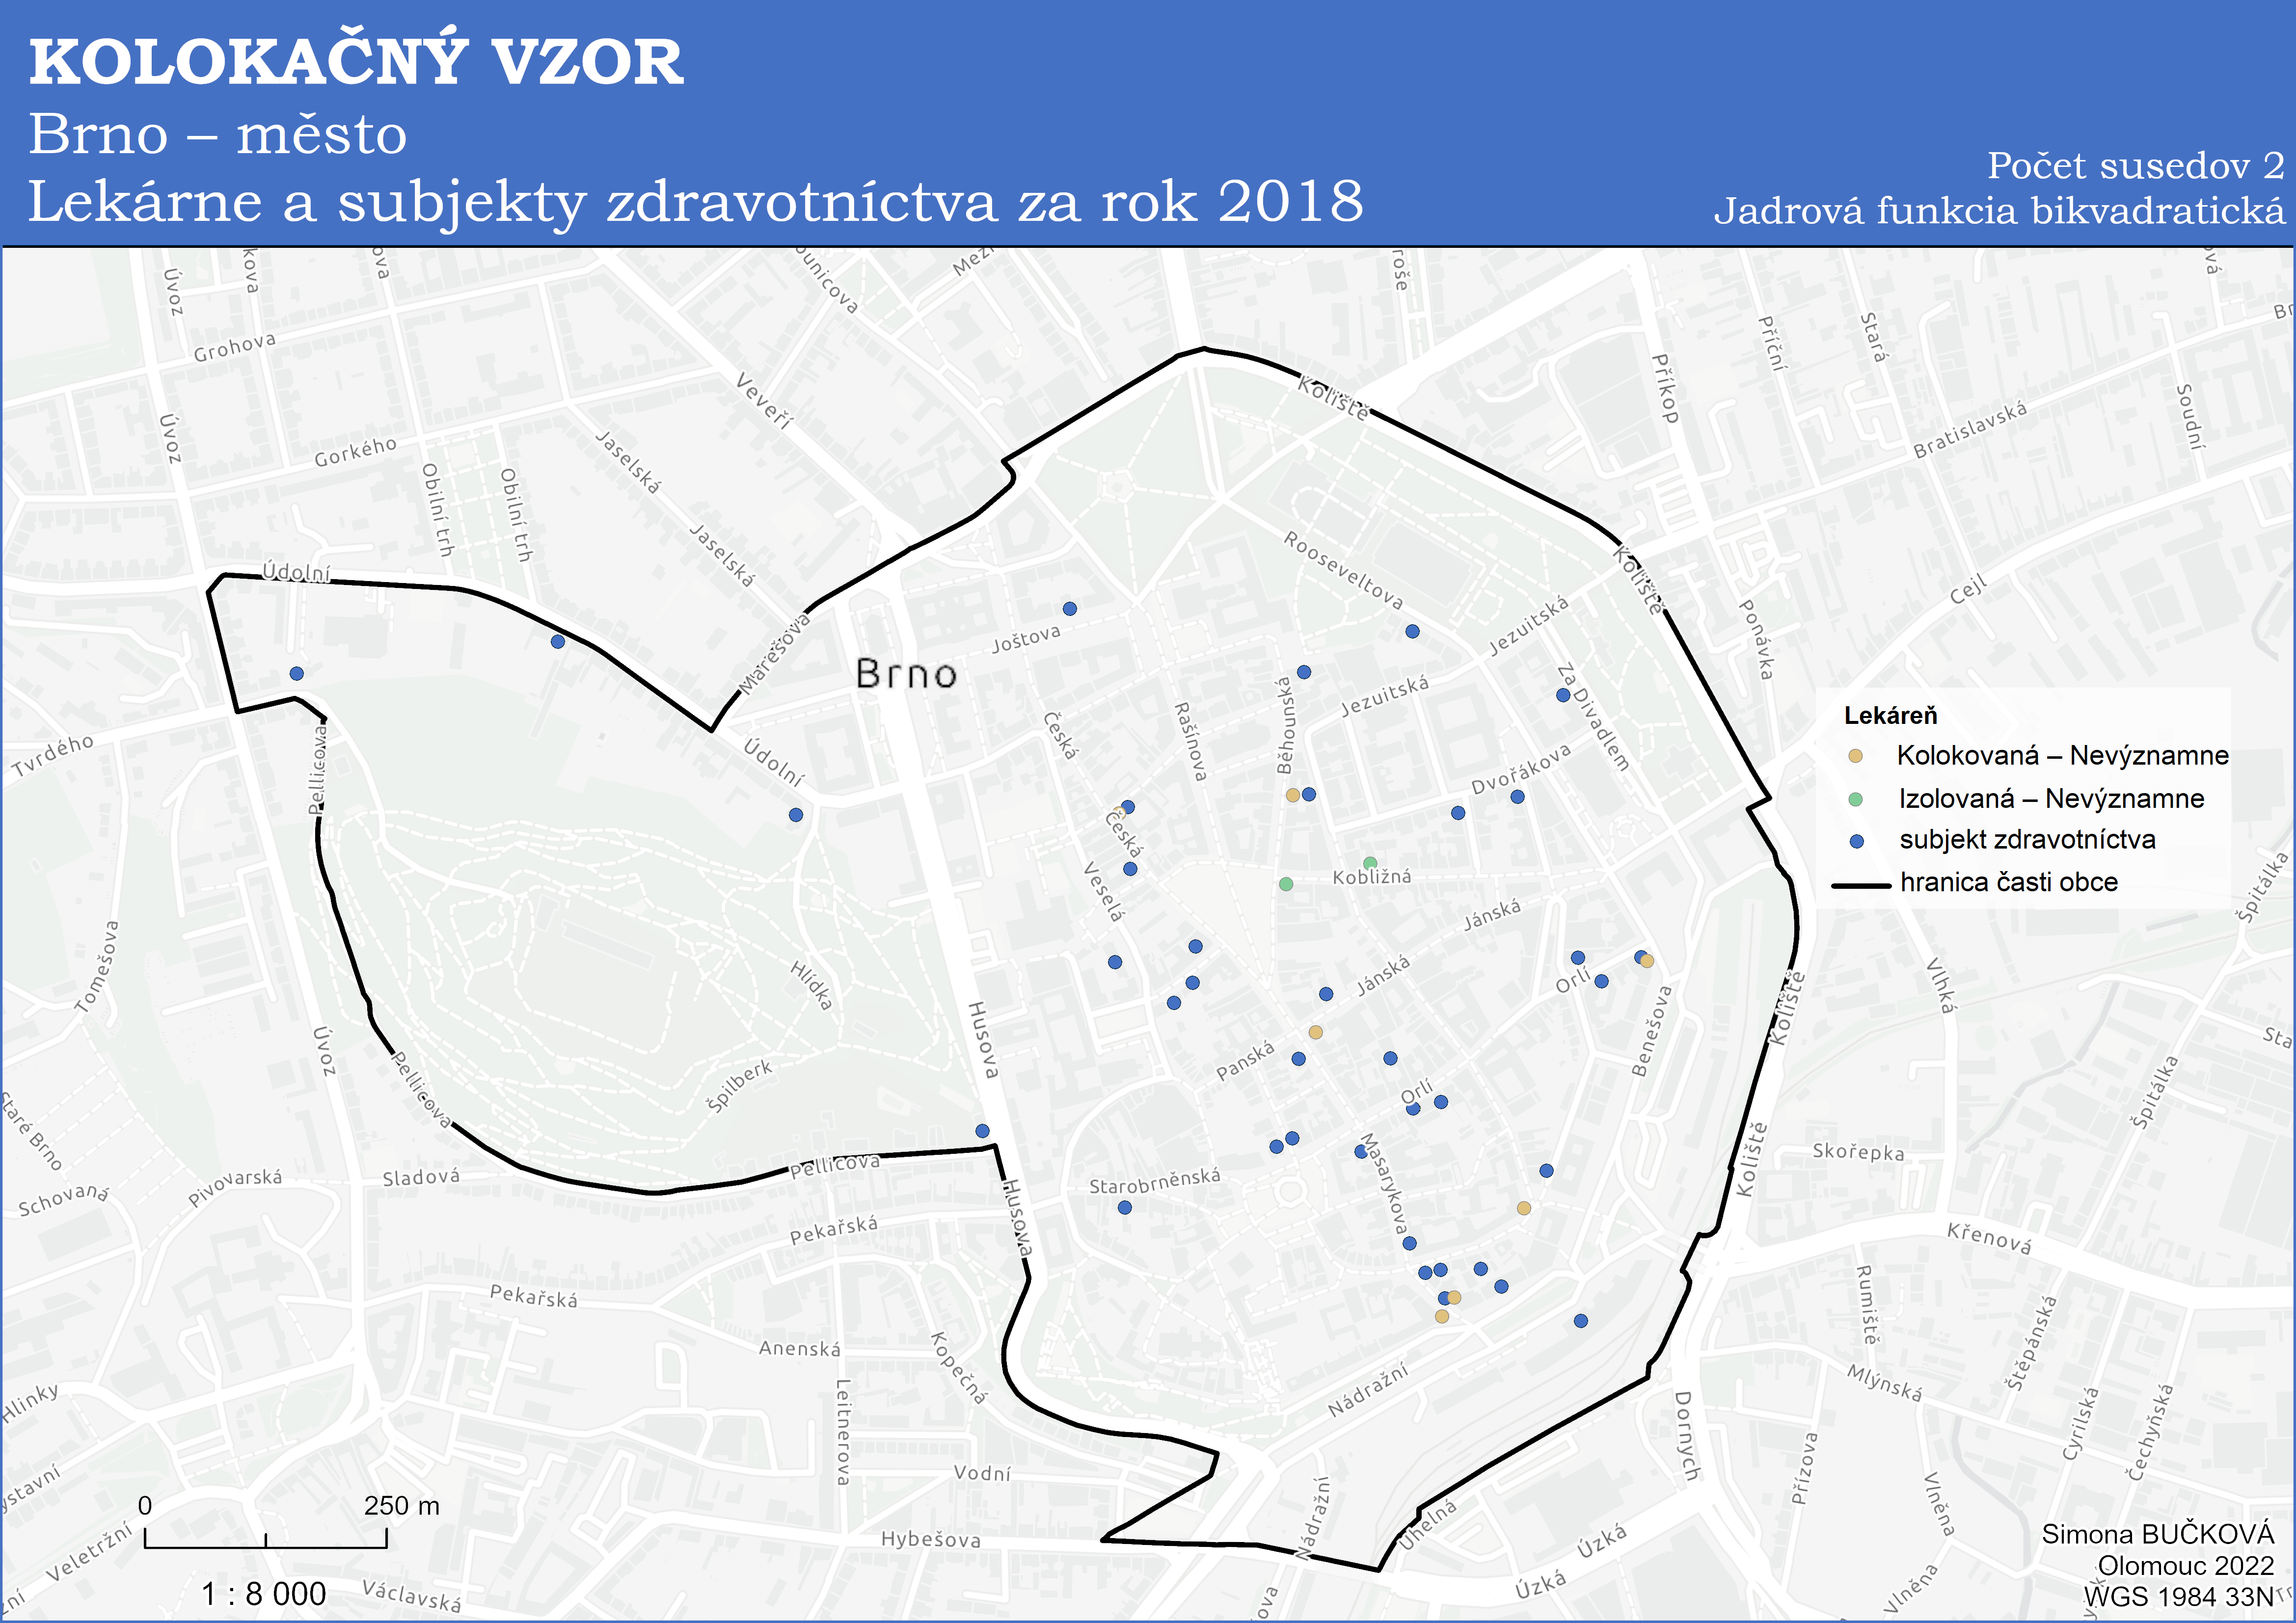Click the 'Brno – město' subtitle
This screenshot has width=2296, height=1623.
(x=218, y=134)
